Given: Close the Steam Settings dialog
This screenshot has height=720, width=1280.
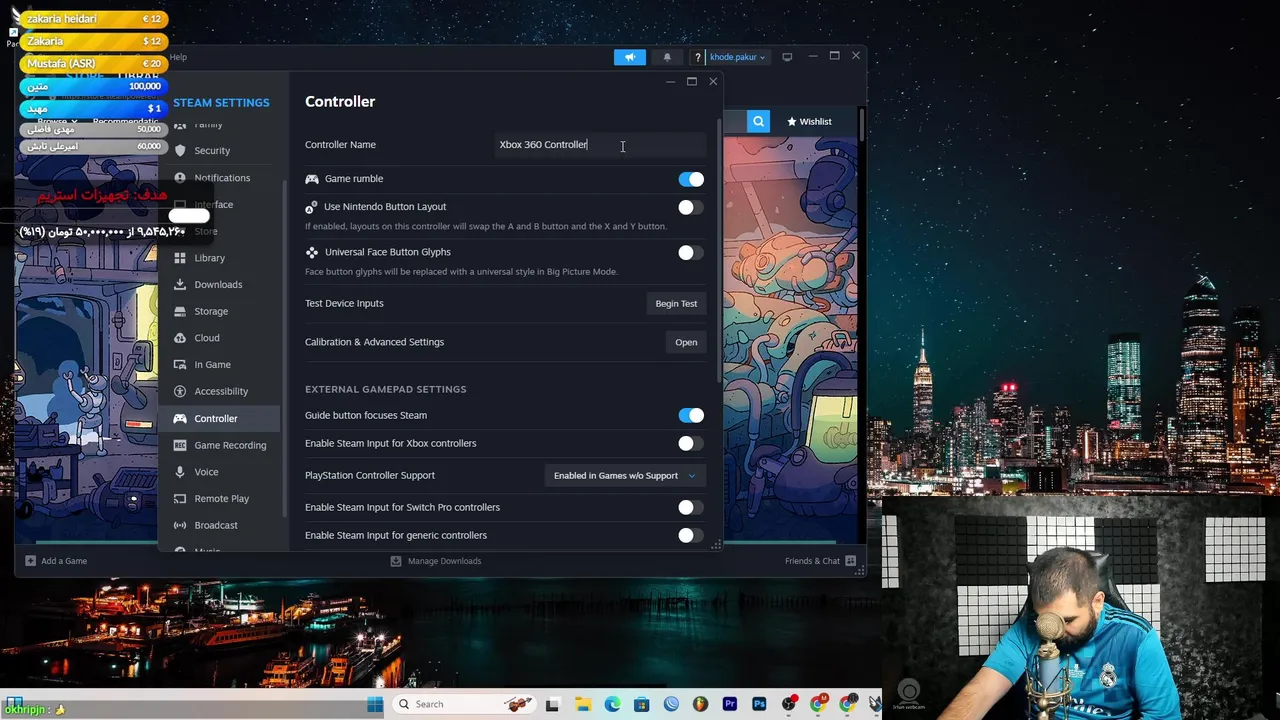Looking at the screenshot, I should (x=713, y=81).
